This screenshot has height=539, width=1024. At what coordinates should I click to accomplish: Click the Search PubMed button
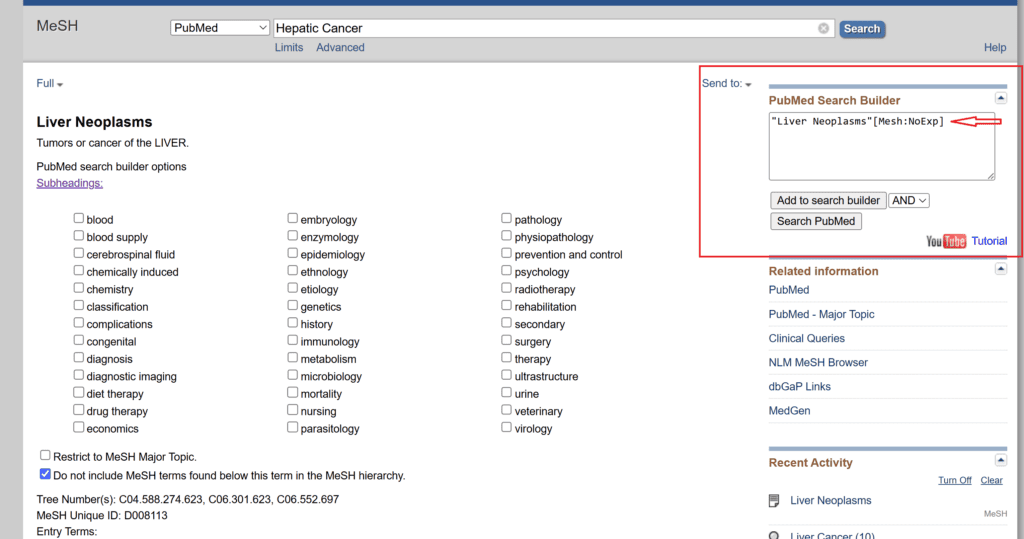pyautogui.click(x=816, y=221)
